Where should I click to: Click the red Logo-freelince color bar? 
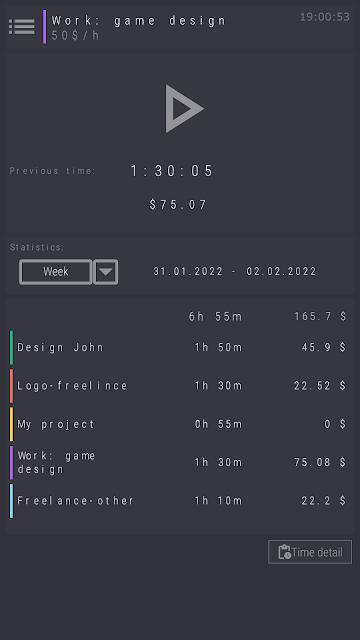(x=11, y=386)
